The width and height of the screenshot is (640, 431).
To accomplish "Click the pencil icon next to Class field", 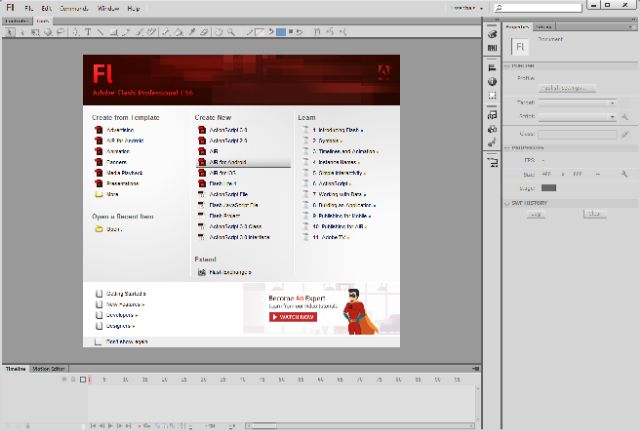I will 625,133.
